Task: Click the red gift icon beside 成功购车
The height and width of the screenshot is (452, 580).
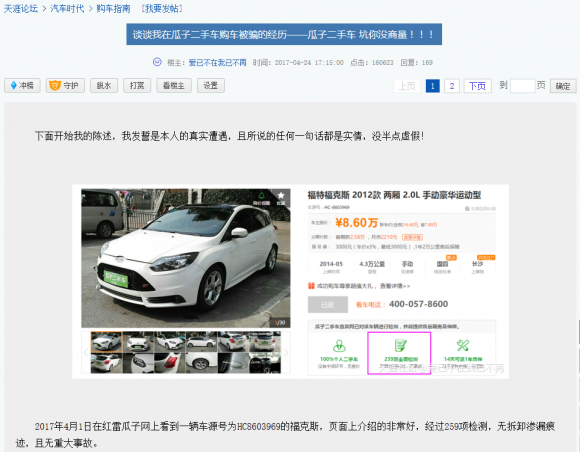Action: 311,286
